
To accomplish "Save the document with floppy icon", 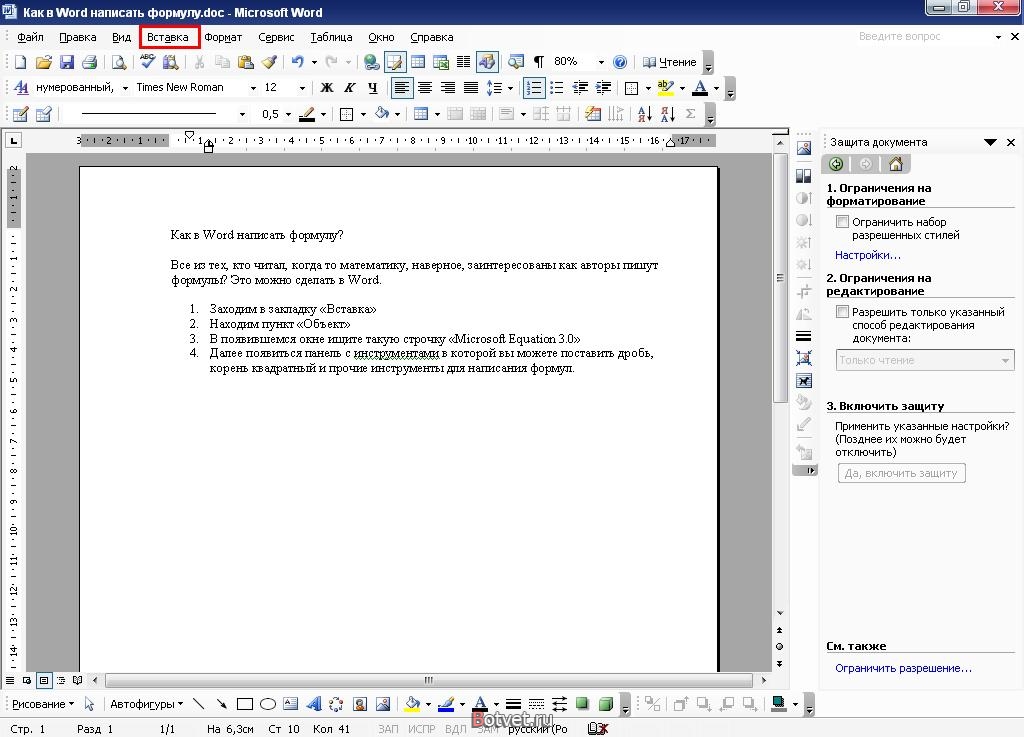I will (67, 62).
